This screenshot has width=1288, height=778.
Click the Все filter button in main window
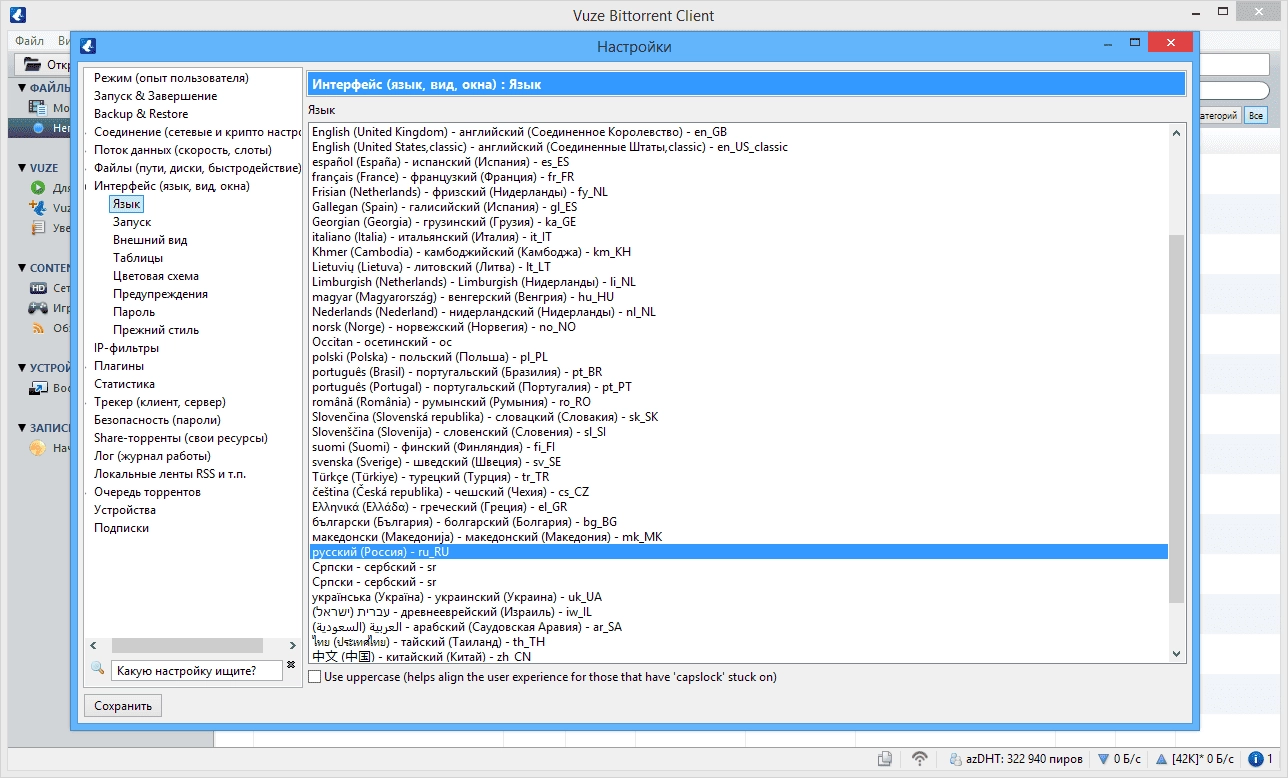click(x=1255, y=116)
